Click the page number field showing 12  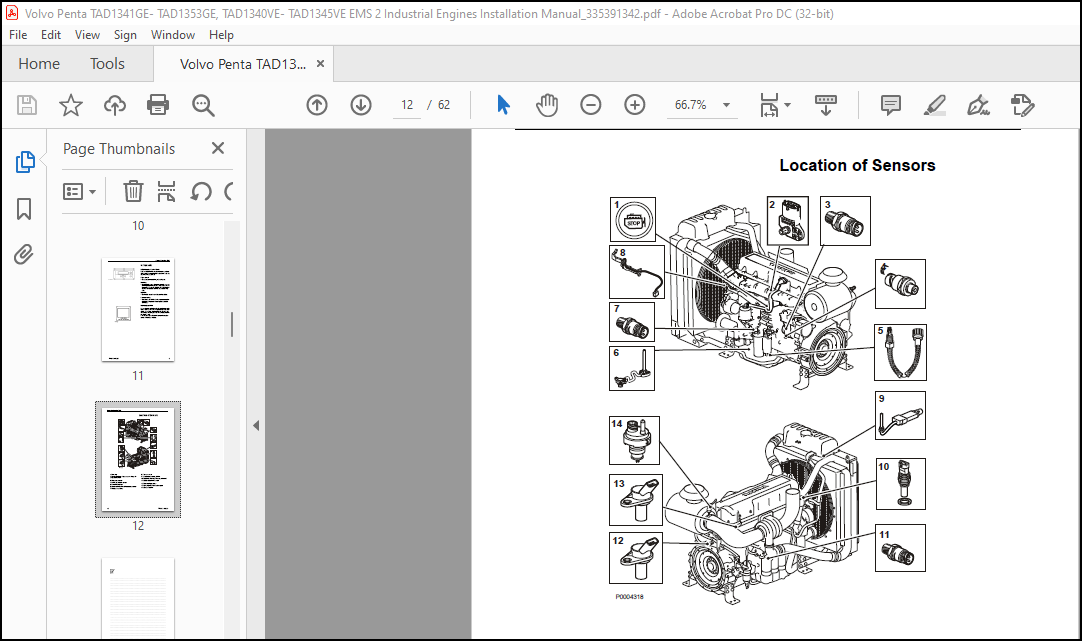407,105
